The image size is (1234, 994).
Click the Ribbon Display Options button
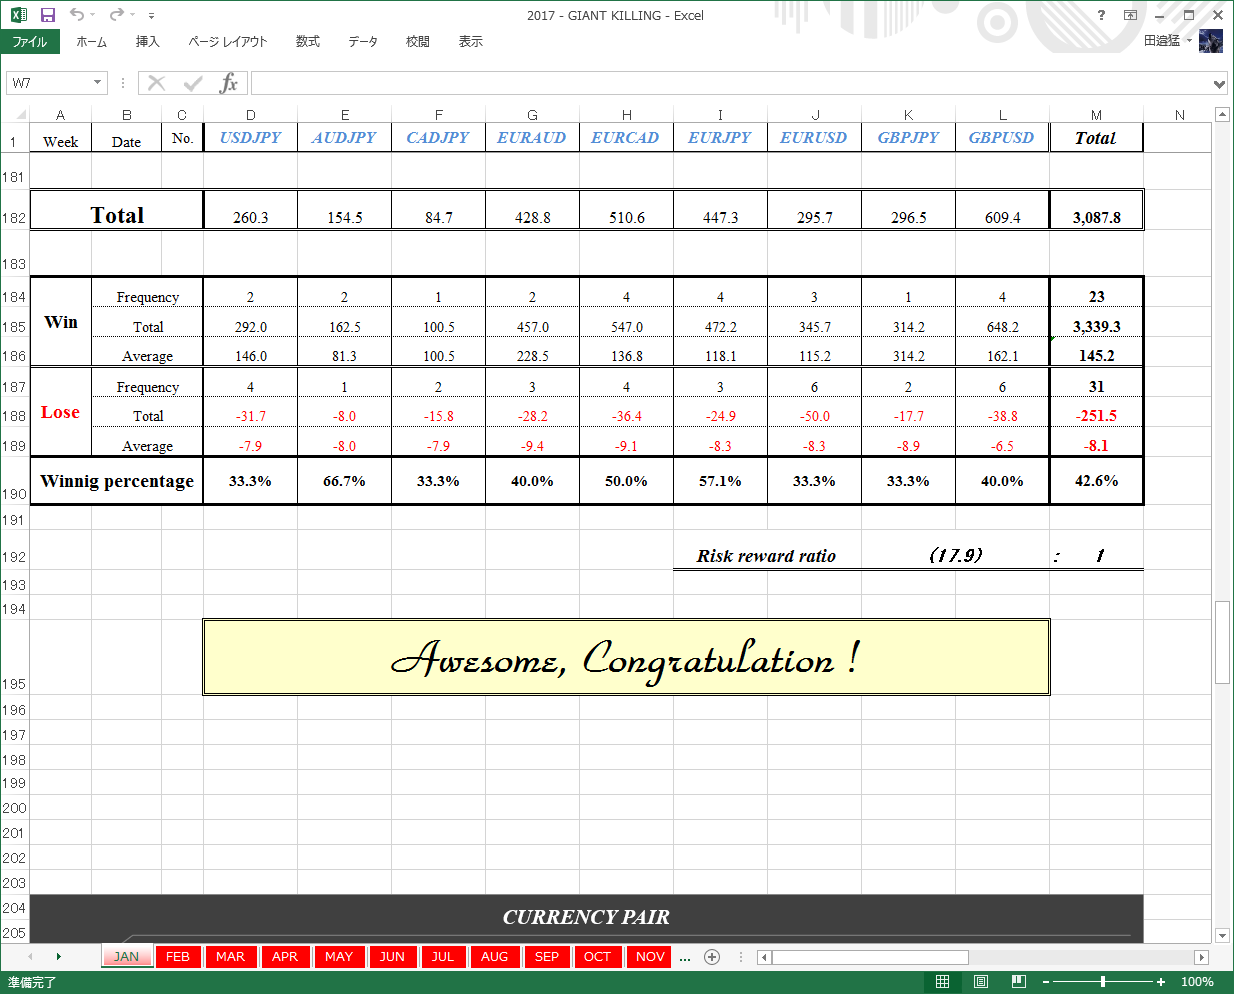pos(1130,15)
